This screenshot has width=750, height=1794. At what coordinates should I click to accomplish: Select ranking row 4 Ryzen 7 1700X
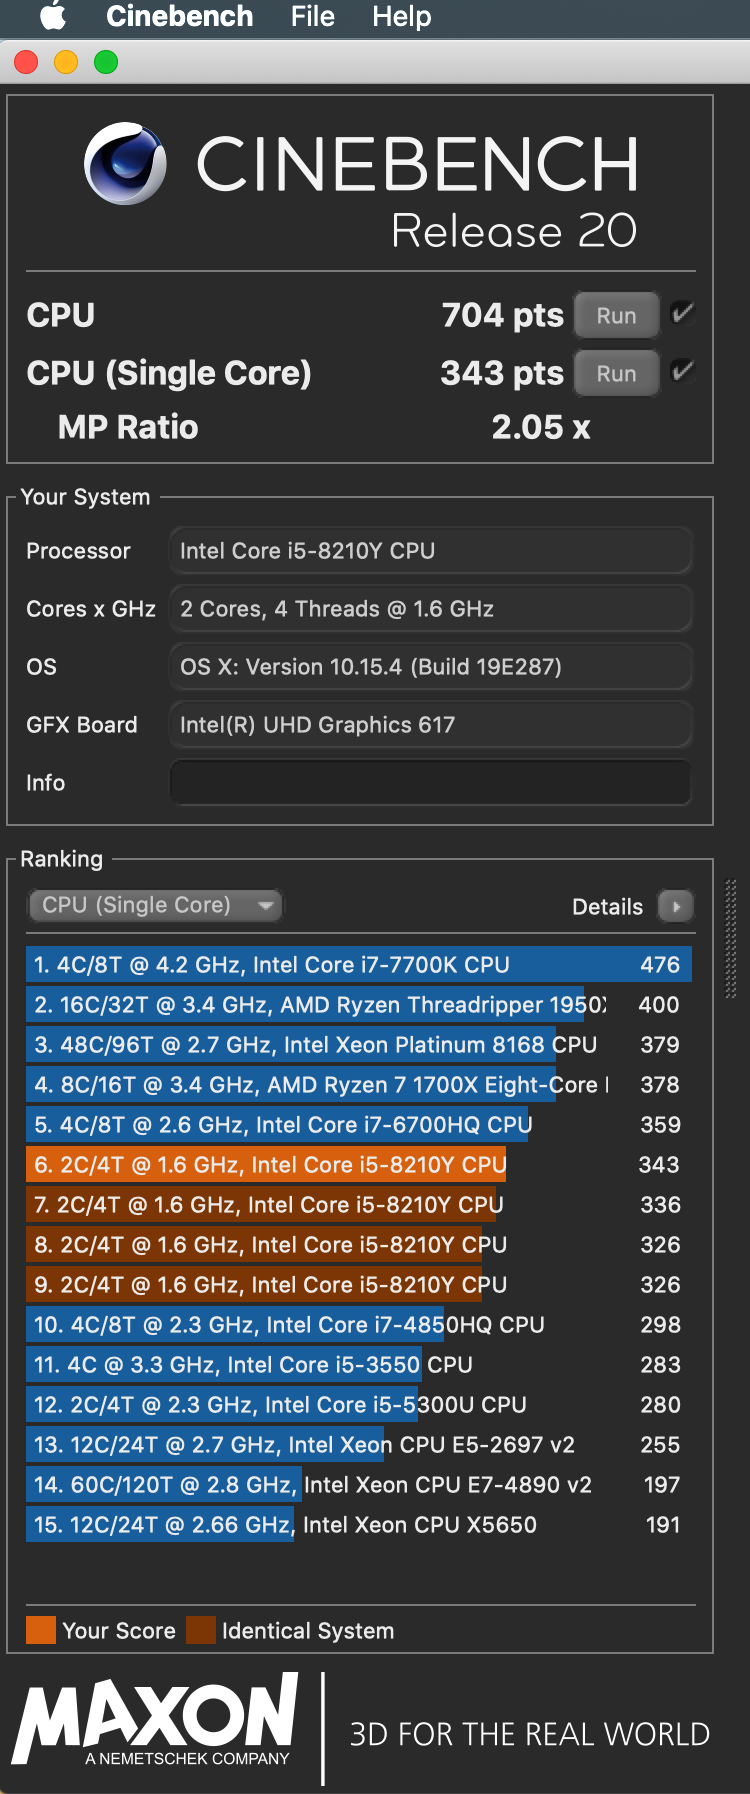358,1085
